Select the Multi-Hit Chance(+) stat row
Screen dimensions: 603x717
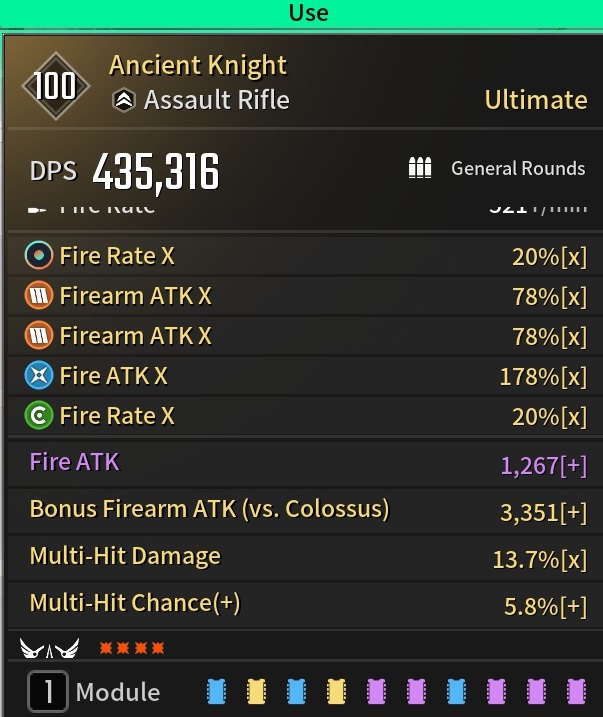(x=305, y=605)
